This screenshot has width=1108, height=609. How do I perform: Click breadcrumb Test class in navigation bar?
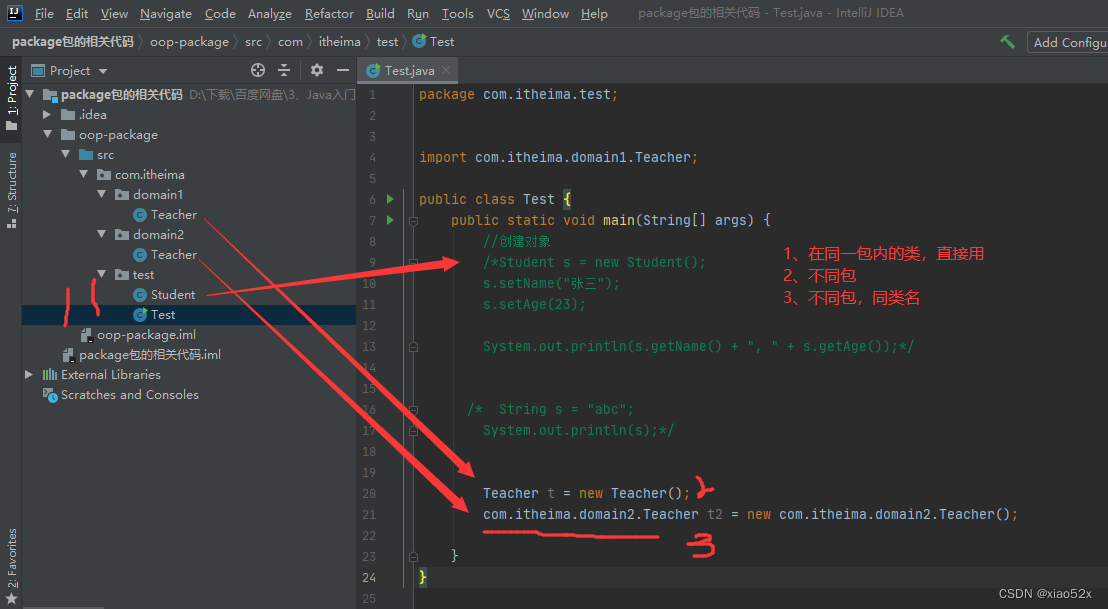pos(434,42)
